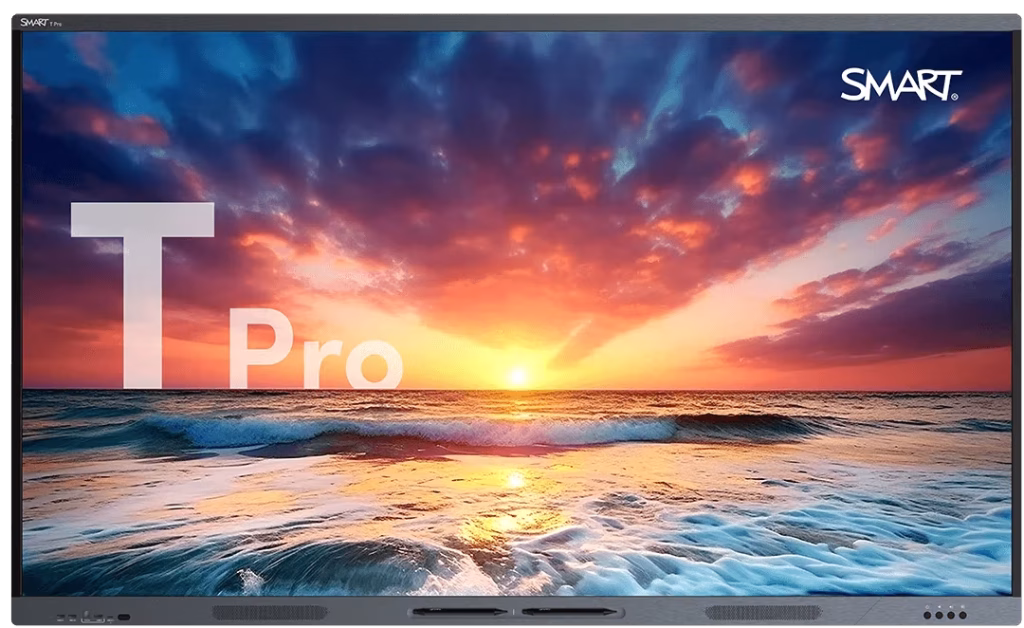Click the word Pro on screen
1024x628 pixels.
click(x=316, y=349)
